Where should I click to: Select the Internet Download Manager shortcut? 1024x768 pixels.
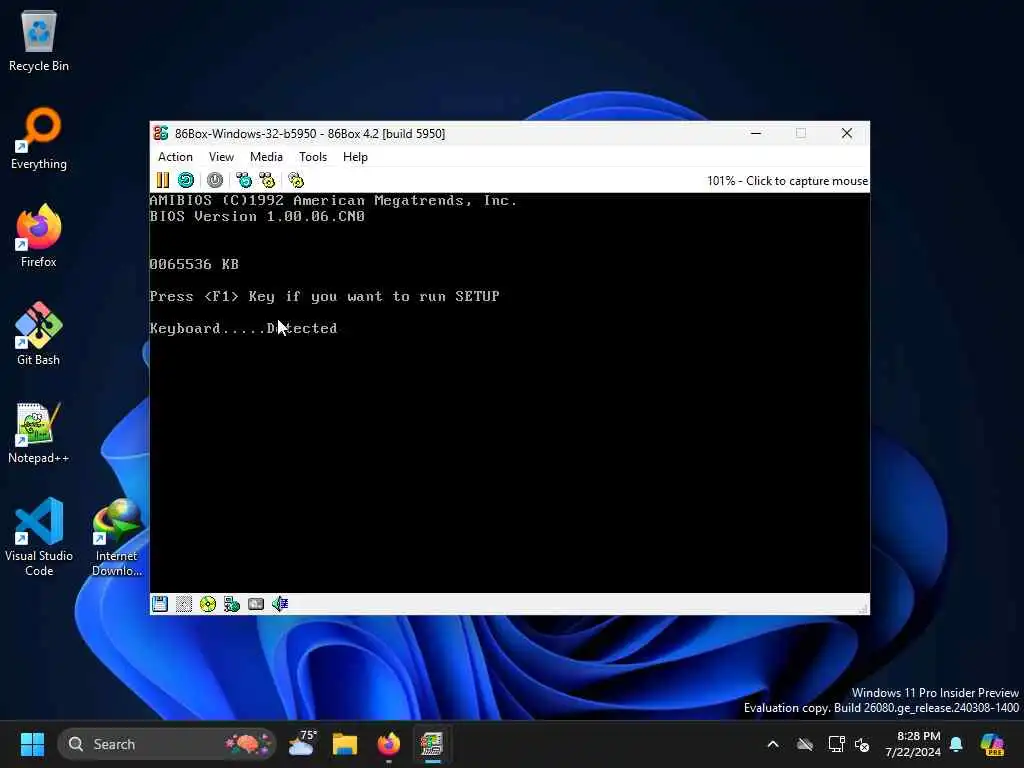coord(117,537)
